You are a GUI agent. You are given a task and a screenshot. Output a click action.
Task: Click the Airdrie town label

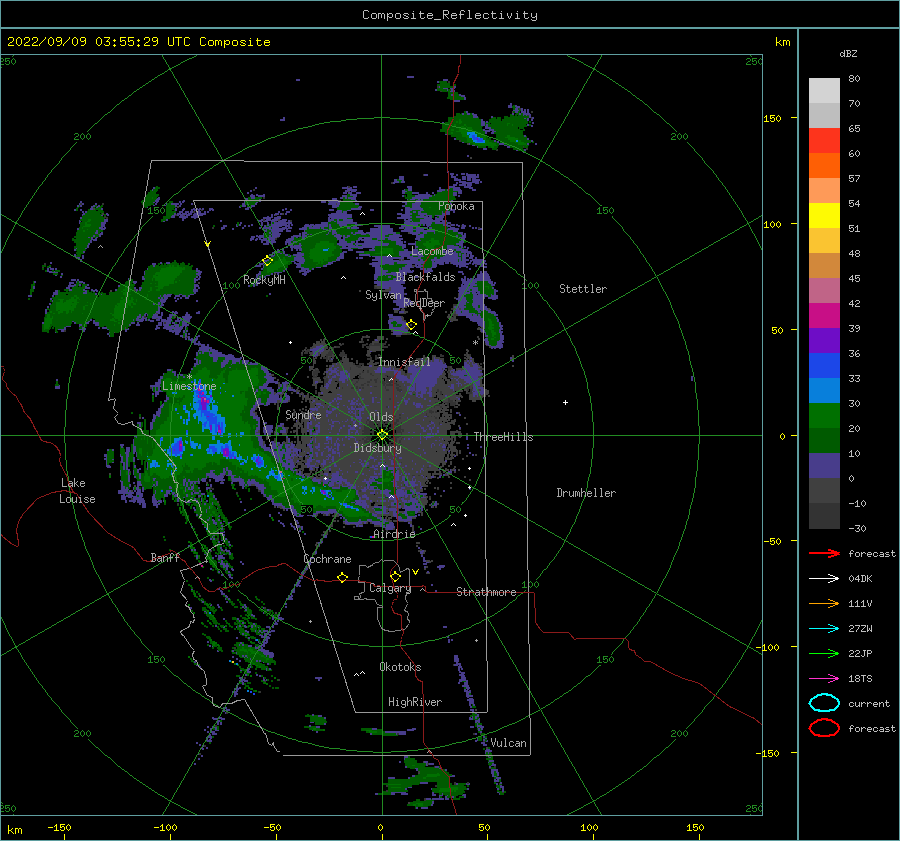pos(394,534)
